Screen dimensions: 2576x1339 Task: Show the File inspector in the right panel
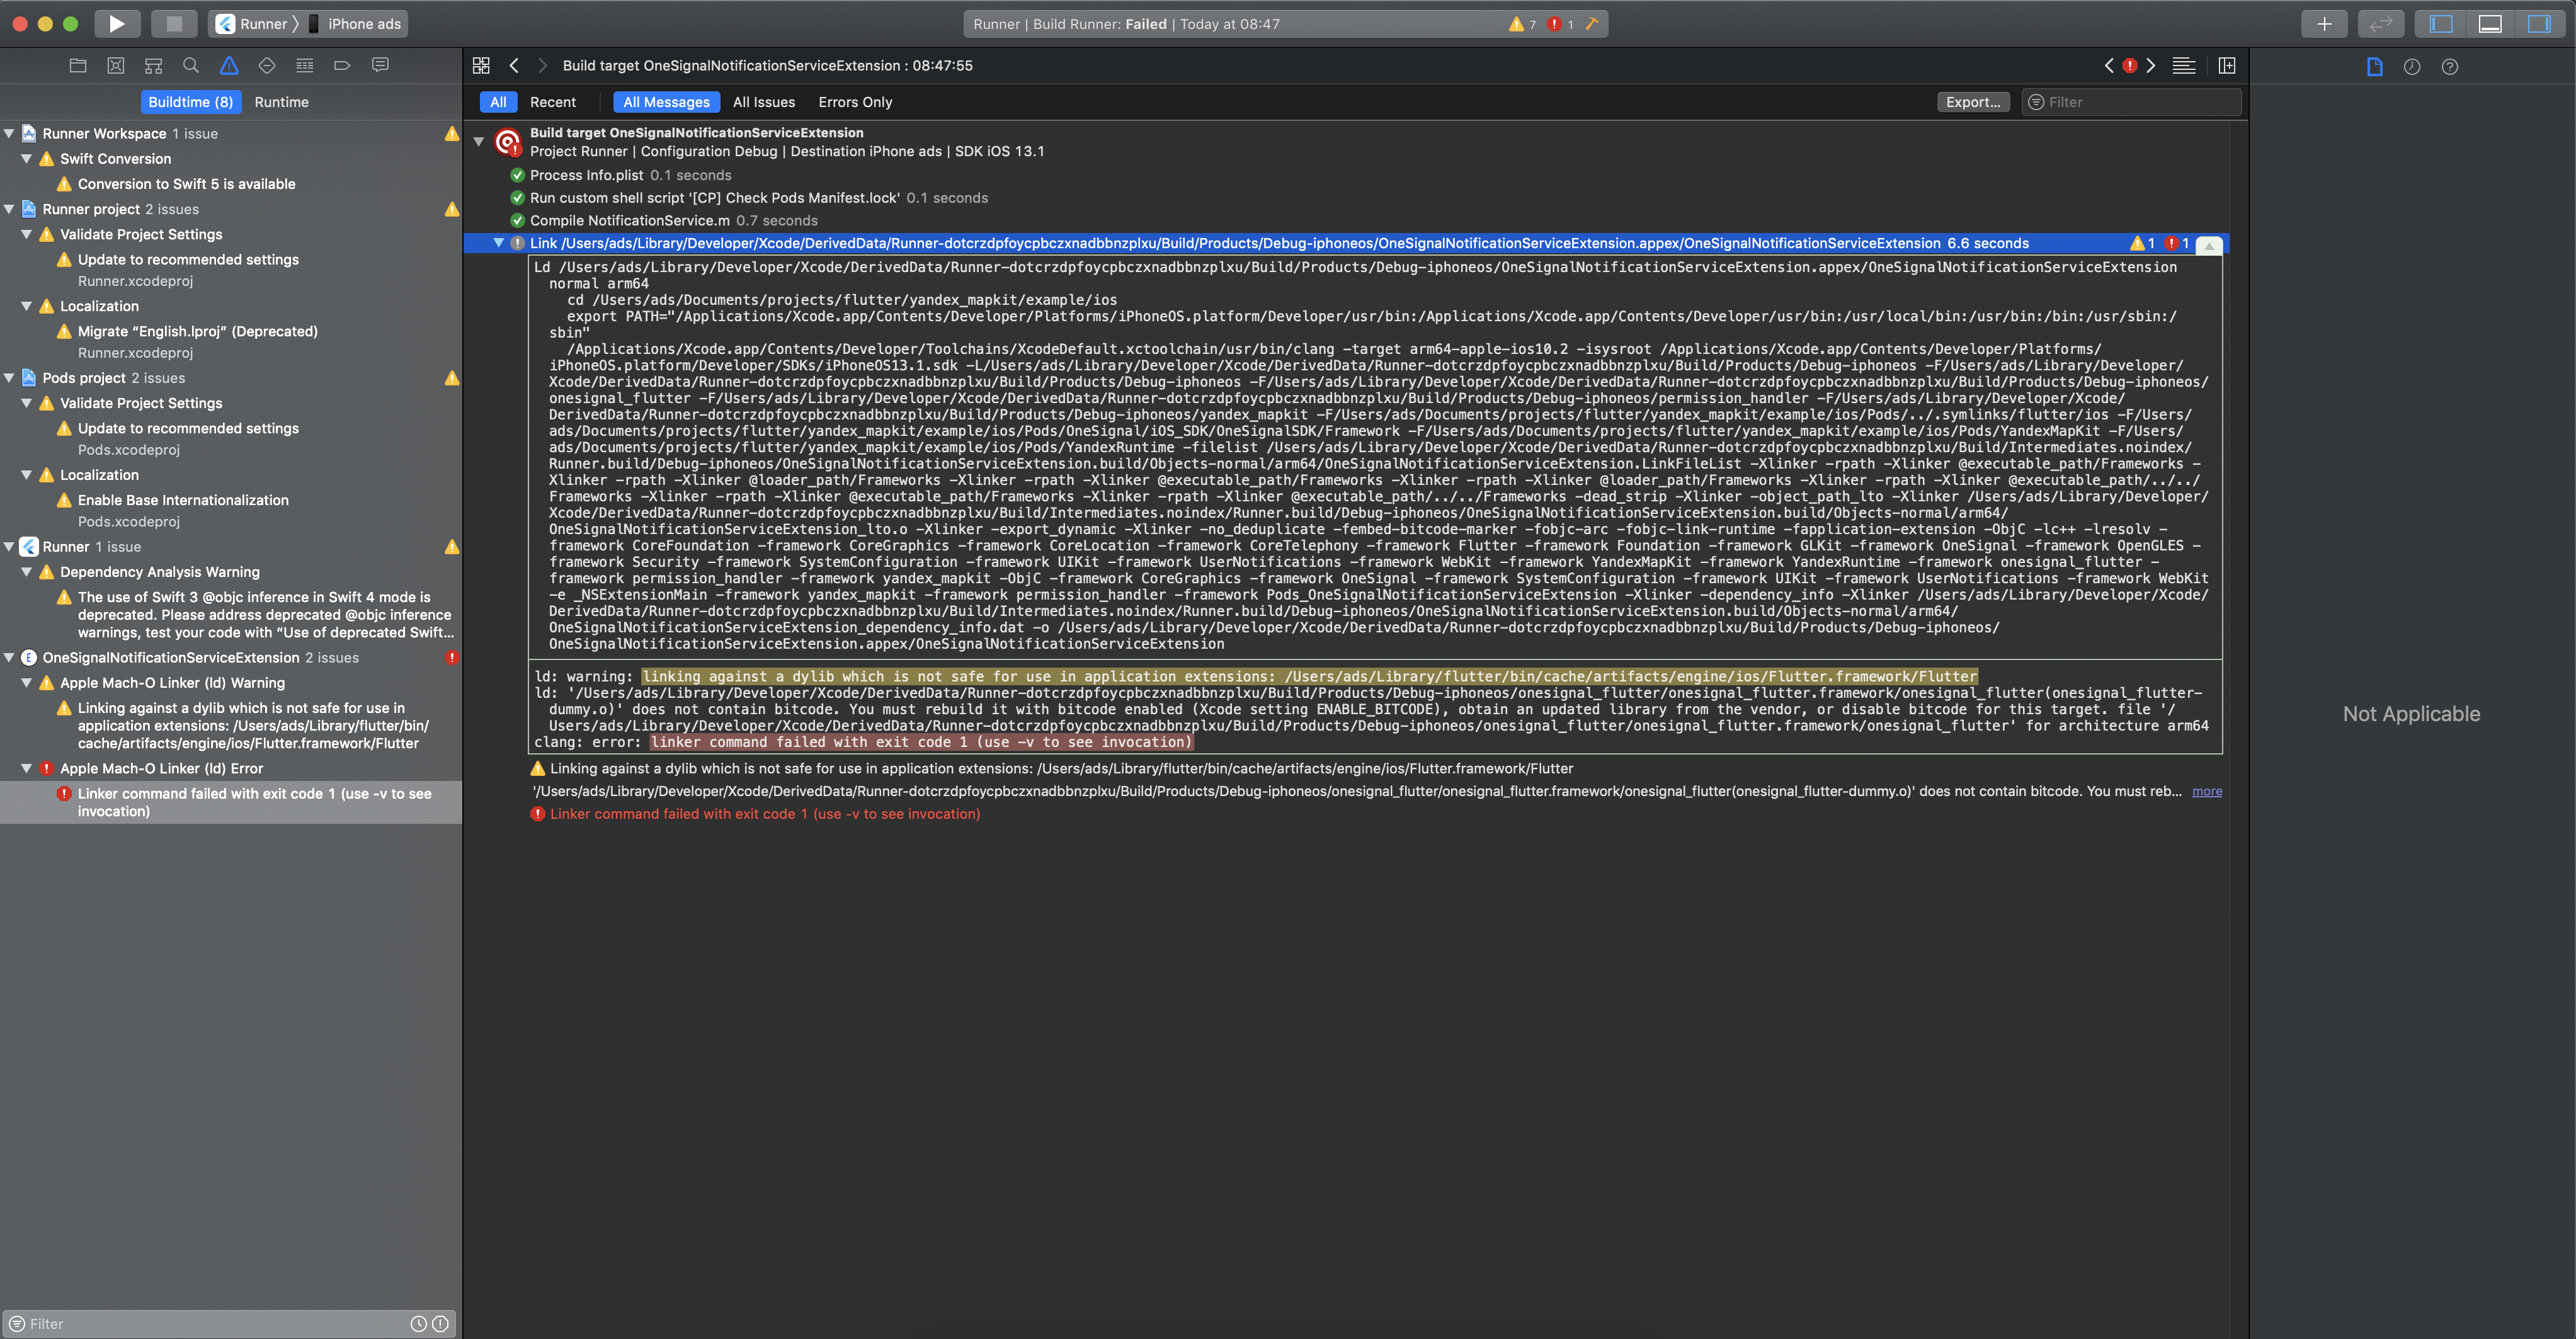click(x=2375, y=67)
